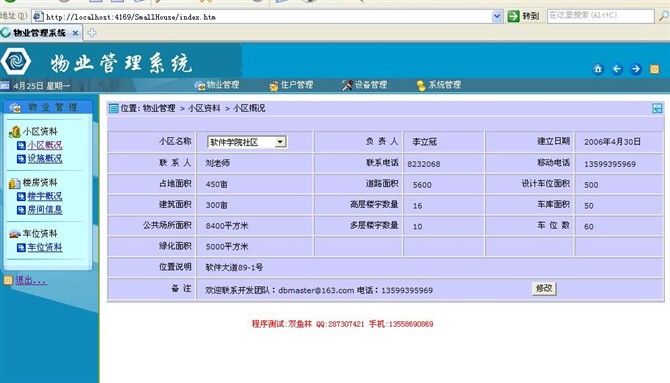Select the 物业管理系统 browser tab
This screenshot has height=383, width=670.
pos(39,32)
